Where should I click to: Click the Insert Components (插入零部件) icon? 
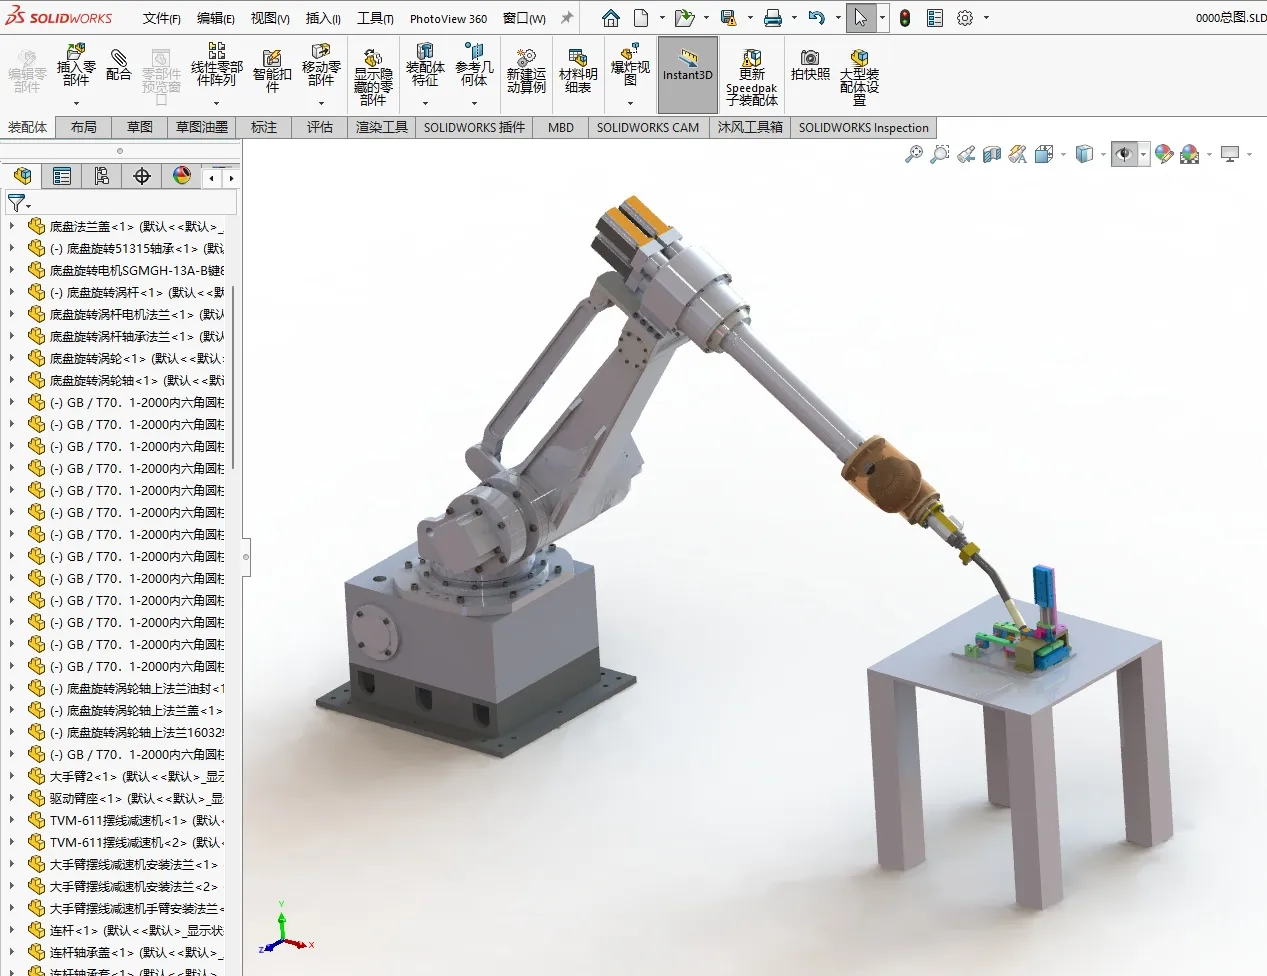click(76, 66)
